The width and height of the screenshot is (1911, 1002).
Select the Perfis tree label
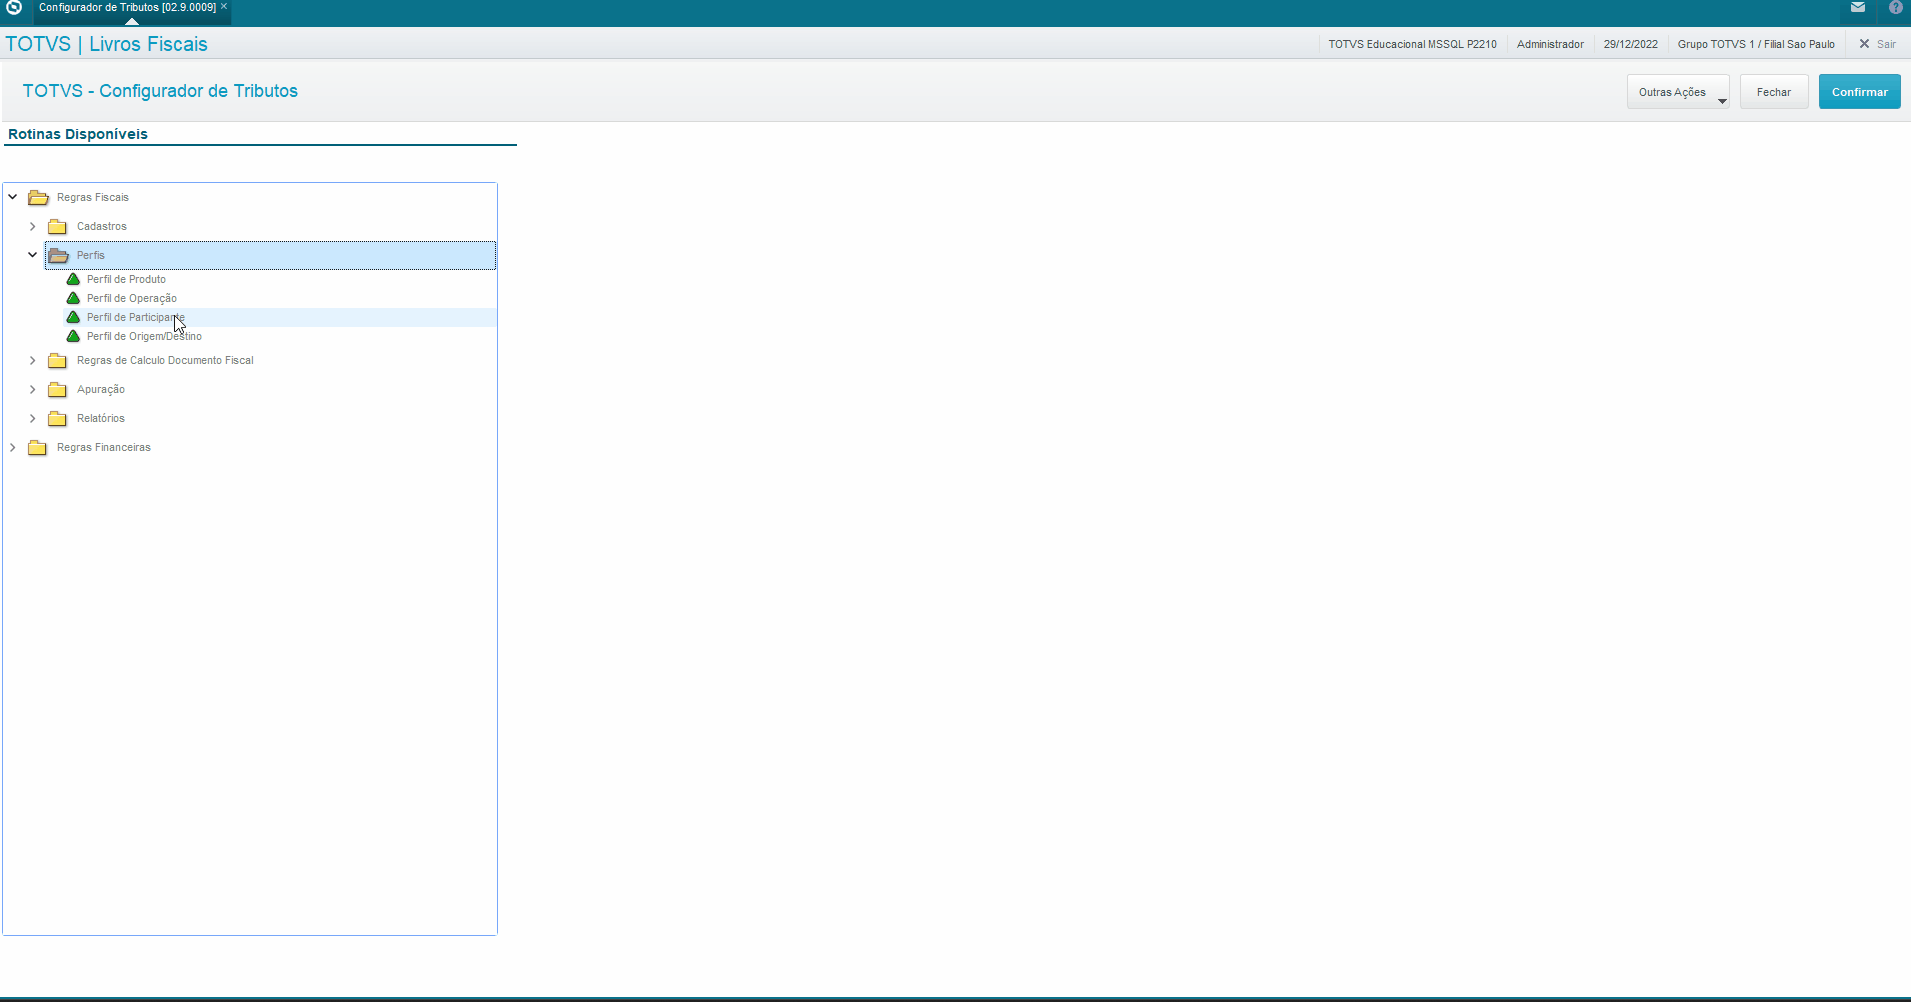[91, 255]
